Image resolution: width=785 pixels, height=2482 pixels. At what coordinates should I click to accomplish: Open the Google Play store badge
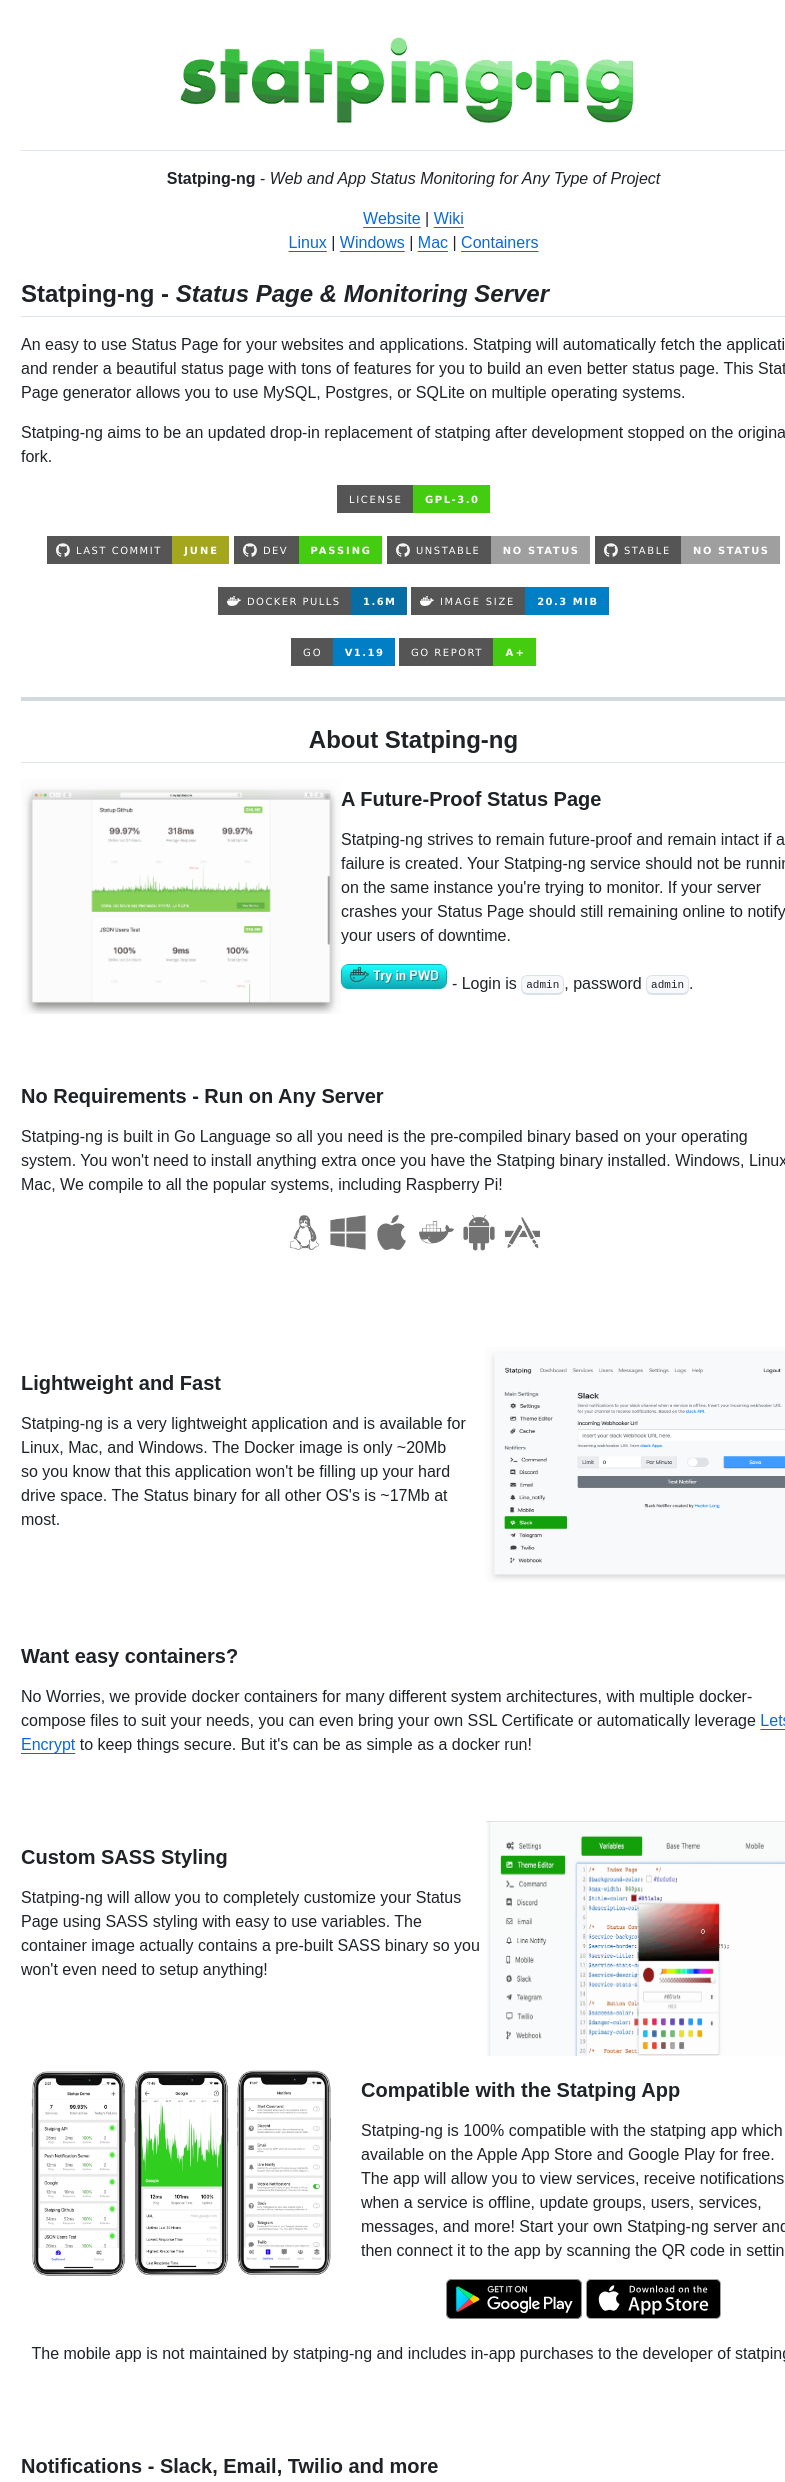click(x=514, y=2299)
